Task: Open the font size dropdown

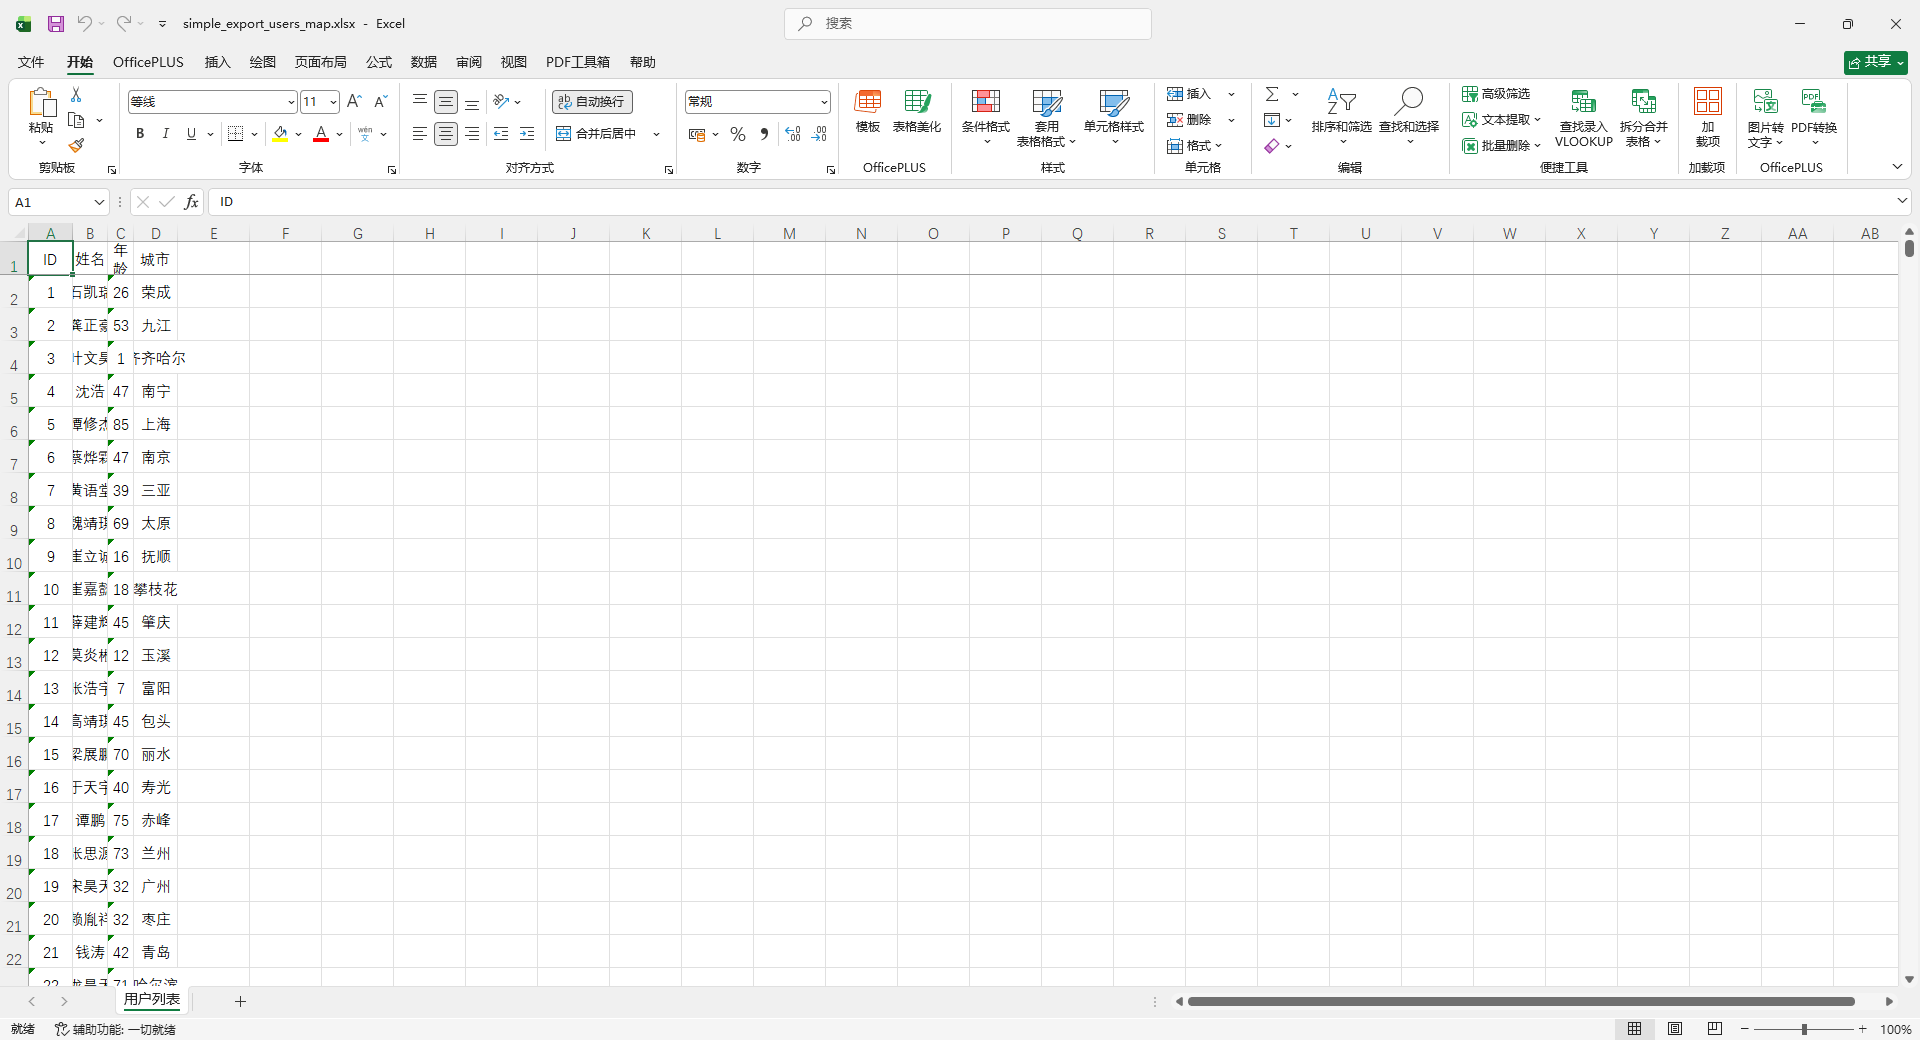Action: click(333, 102)
